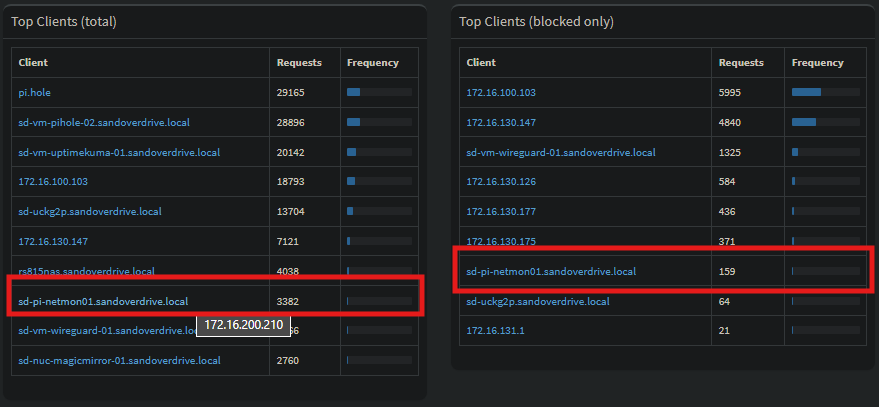Click Frequency header in Top Clients (total)
The width and height of the screenshot is (879, 407).
(x=373, y=63)
